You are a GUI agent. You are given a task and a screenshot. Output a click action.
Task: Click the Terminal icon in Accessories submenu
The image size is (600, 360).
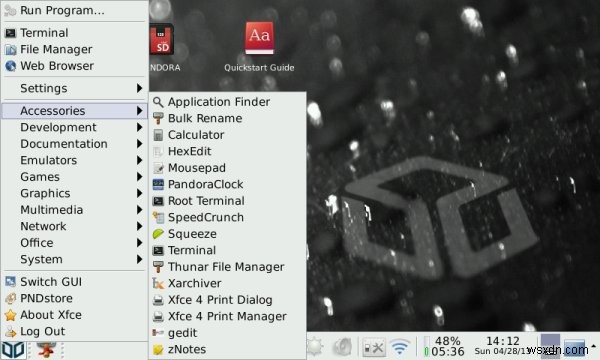158,250
